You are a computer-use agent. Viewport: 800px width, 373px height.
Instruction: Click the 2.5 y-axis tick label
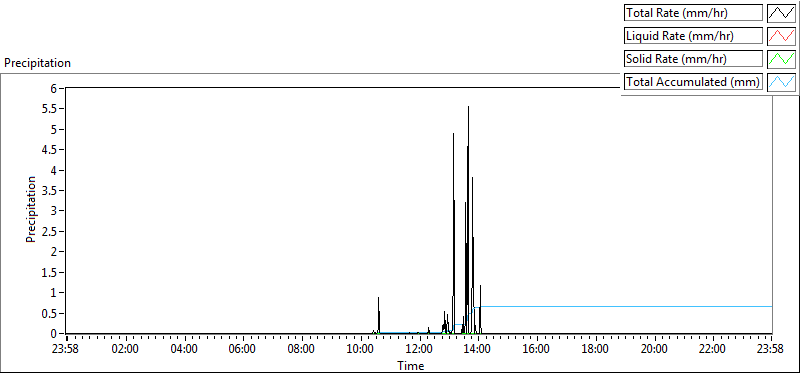tap(48, 231)
